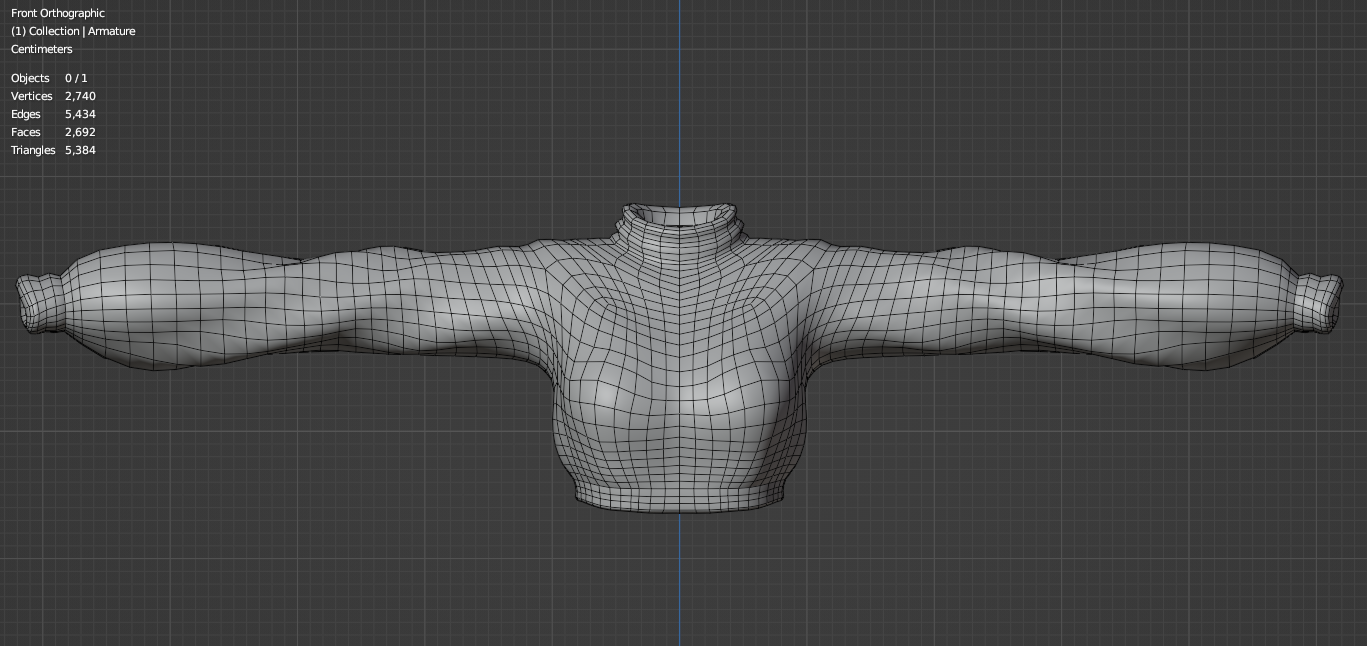Screen dimensions: 1367x646
Task: Click the bottom hem of the sweater
Action: click(x=680, y=495)
